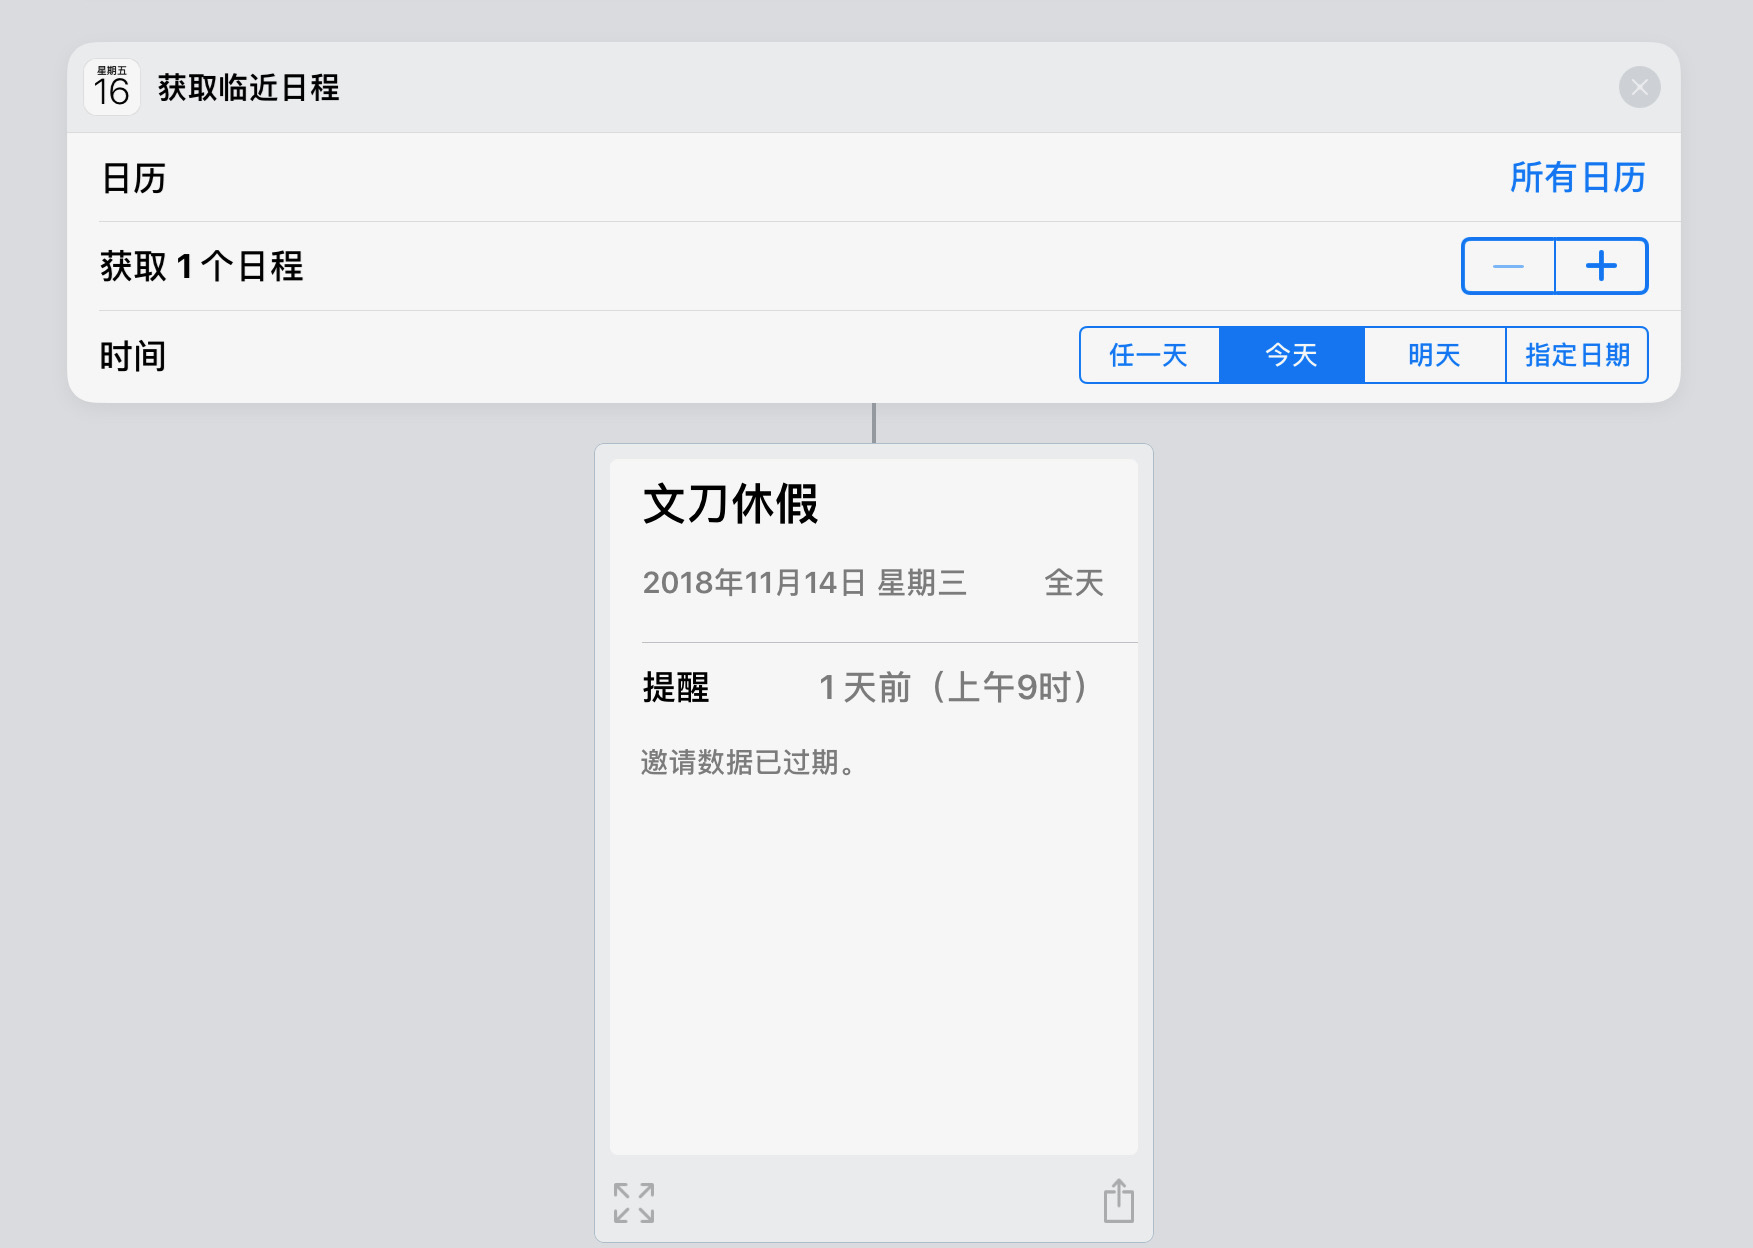Click the 获取 1 个日程 row label
The height and width of the screenshot is (1248, 1753).
(201, 267)
